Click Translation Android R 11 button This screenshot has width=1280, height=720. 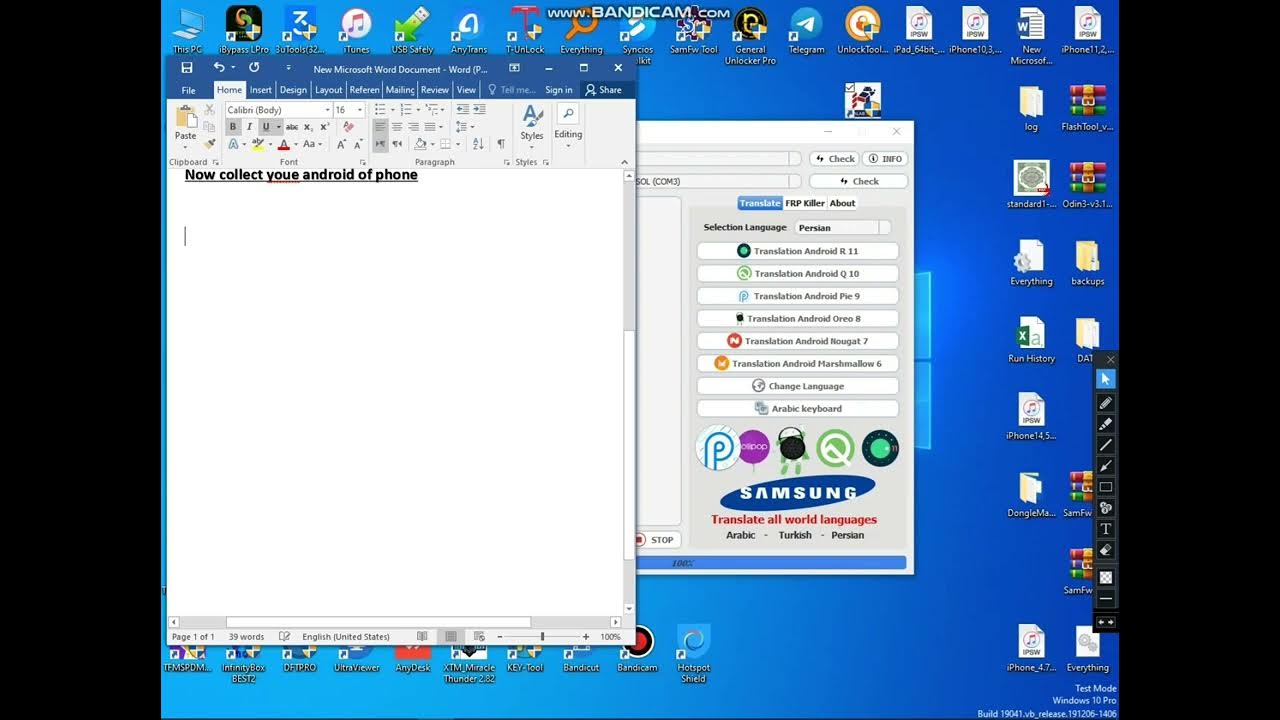(x=797, y=251)
